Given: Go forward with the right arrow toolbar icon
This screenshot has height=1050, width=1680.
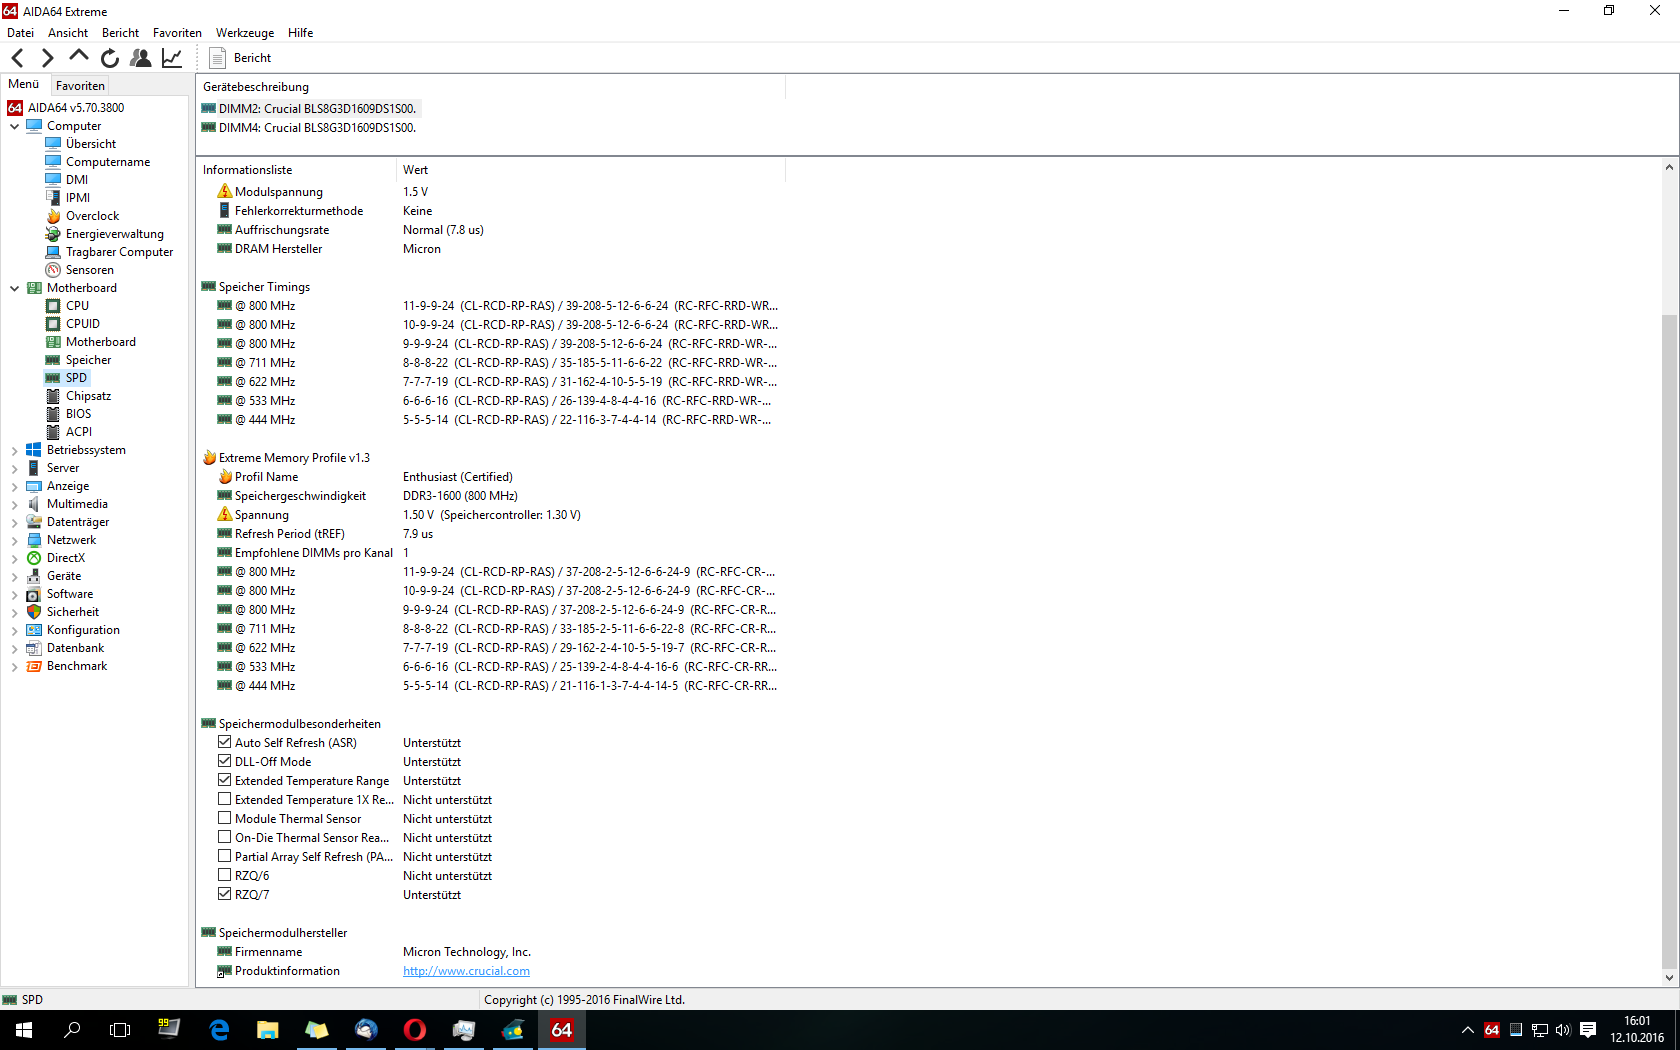Looking at the screenshot, I should [x=47, y=58].
